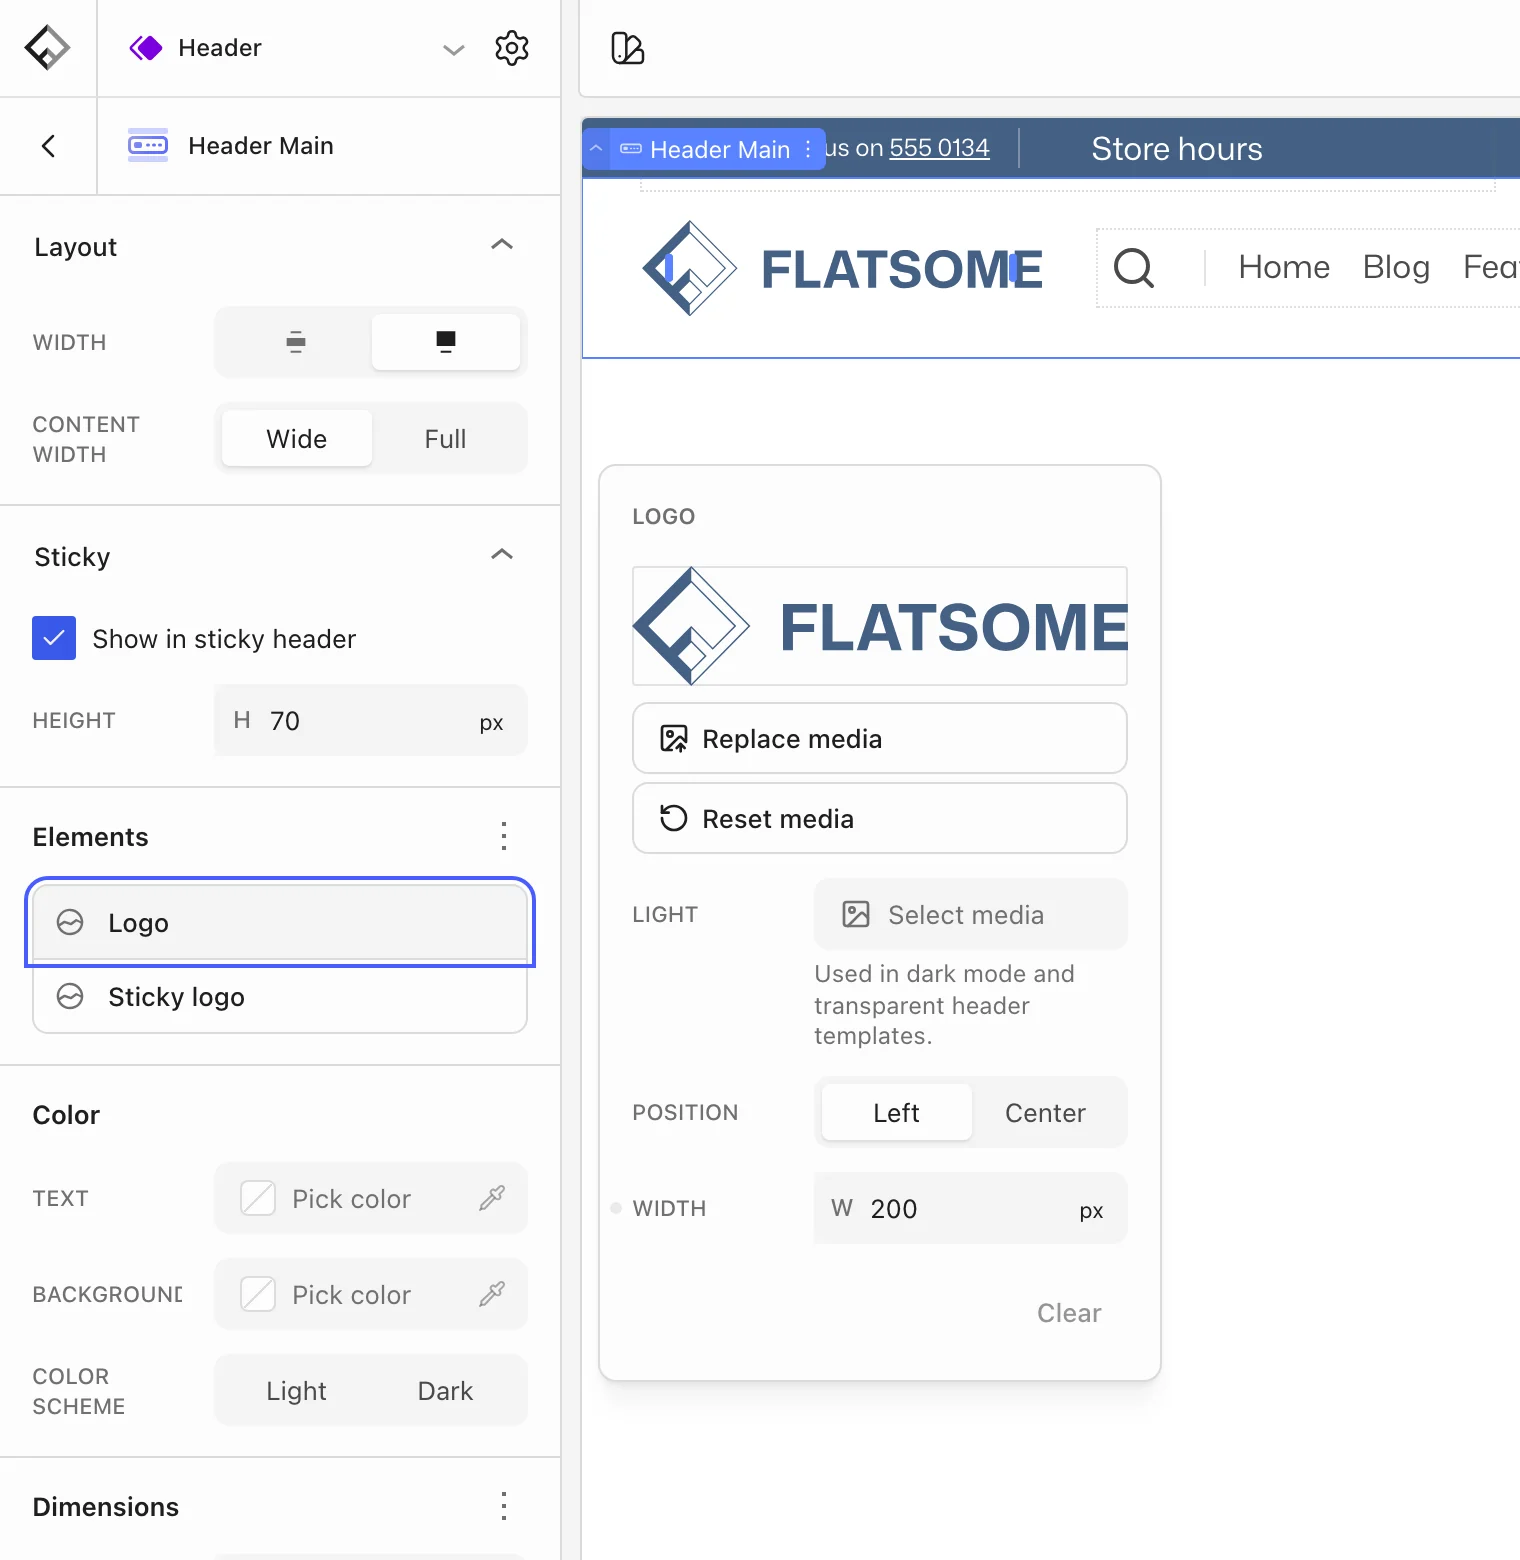Click Home in preview menu
Screen dimensions: 1520x1560
click(x=1284, y=267)
